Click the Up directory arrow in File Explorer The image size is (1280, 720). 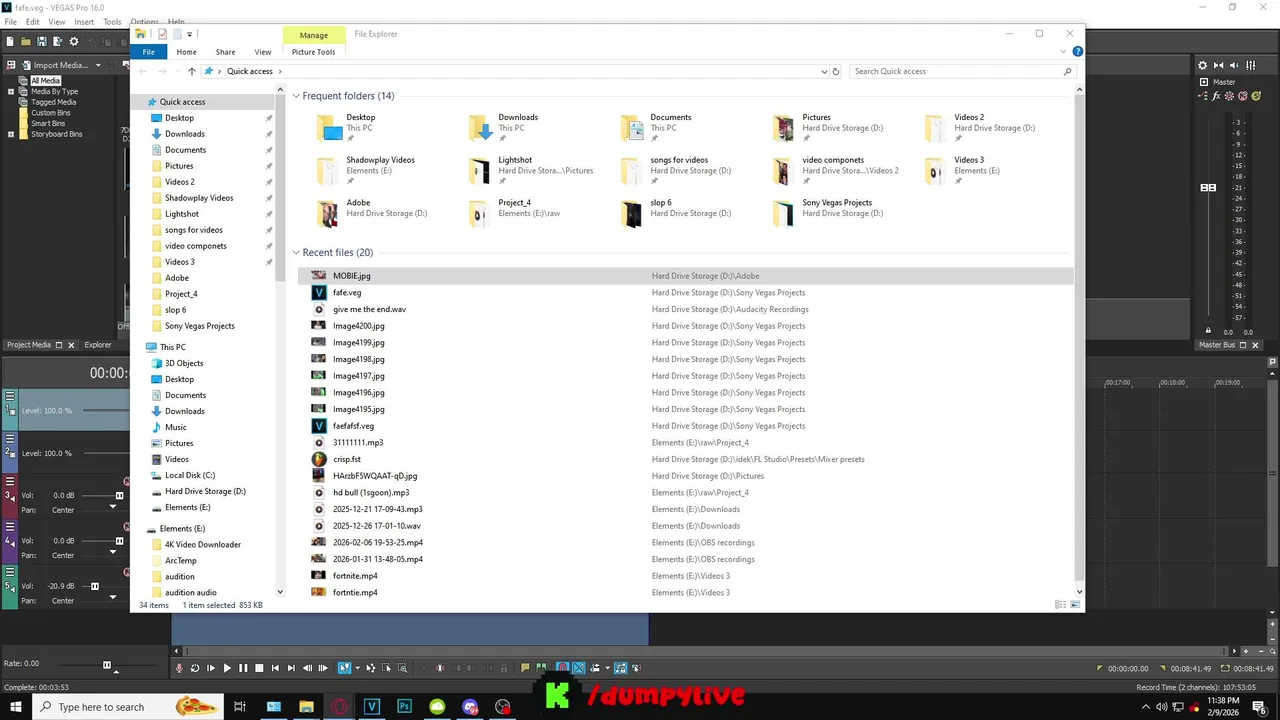[x=192, y=71]
